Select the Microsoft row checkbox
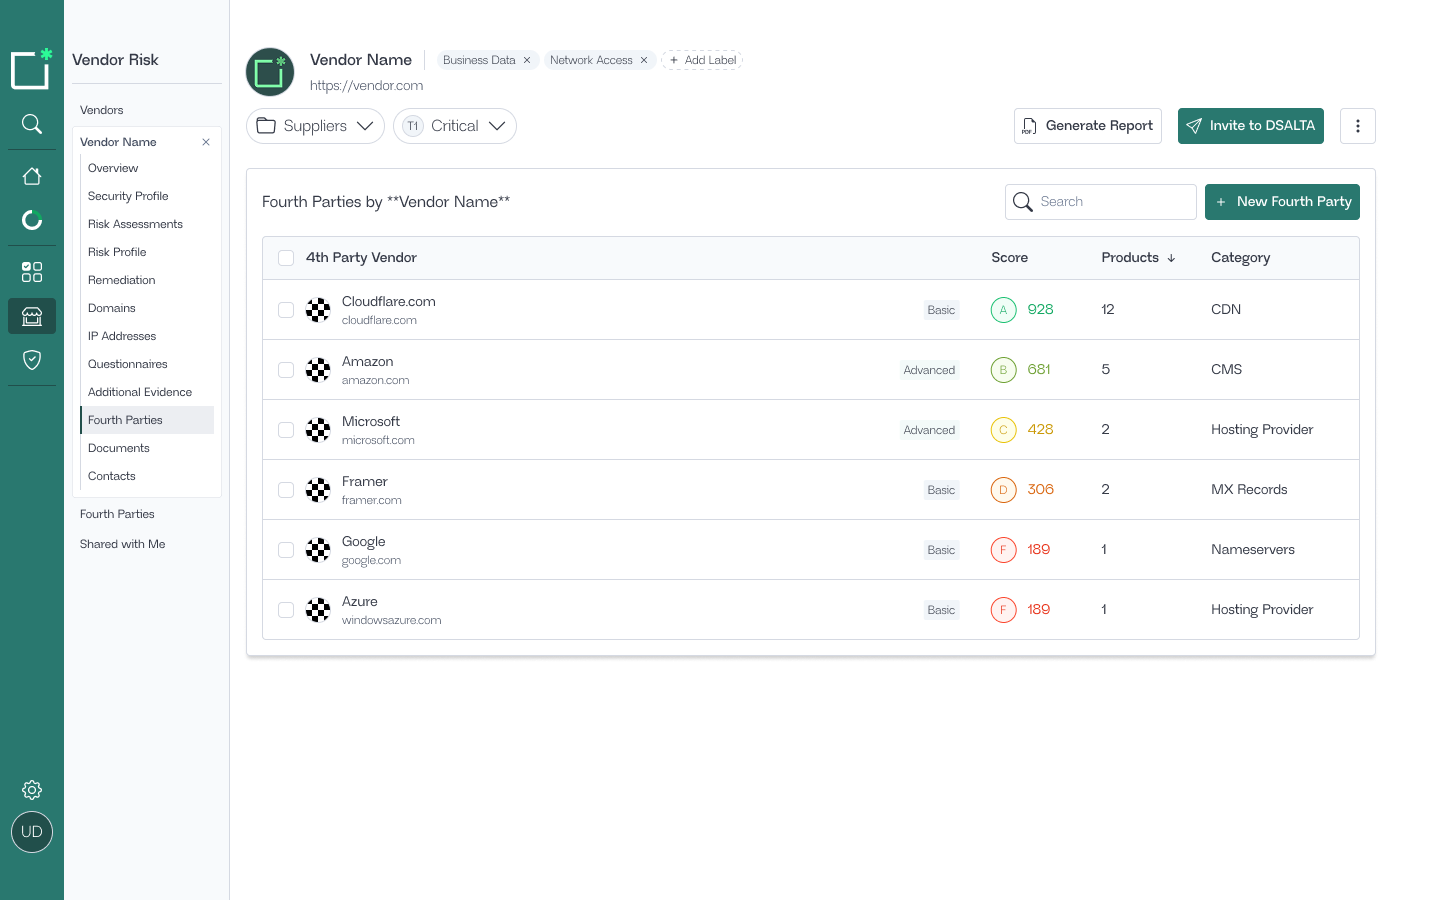Viewport: 1440px width, 900px height. [286, 430]
